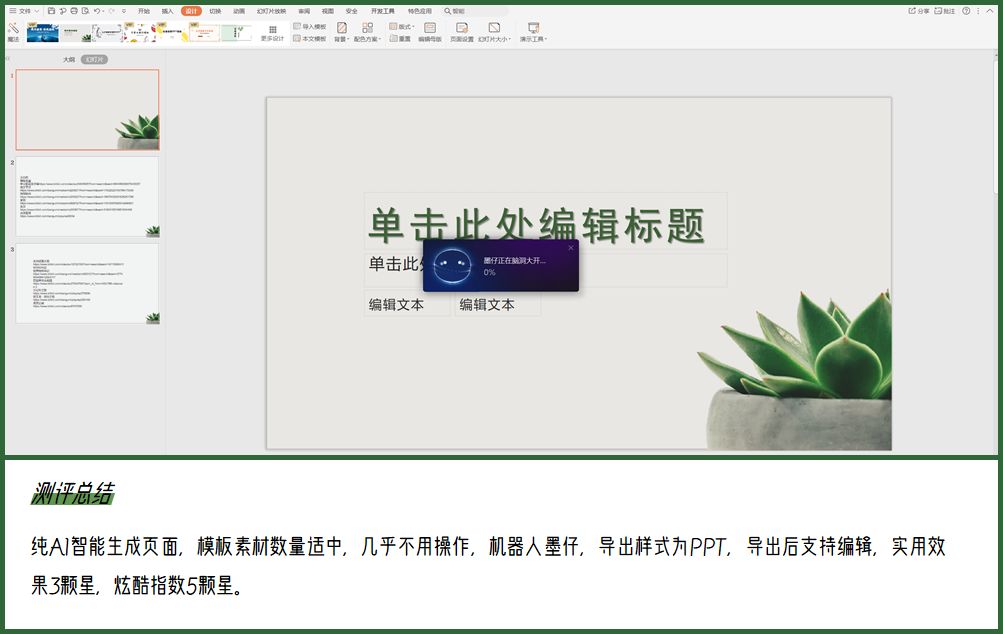The image size is (1003, 634).
Task: Switch to the 插入 insert tab
Action: (167, 11)
